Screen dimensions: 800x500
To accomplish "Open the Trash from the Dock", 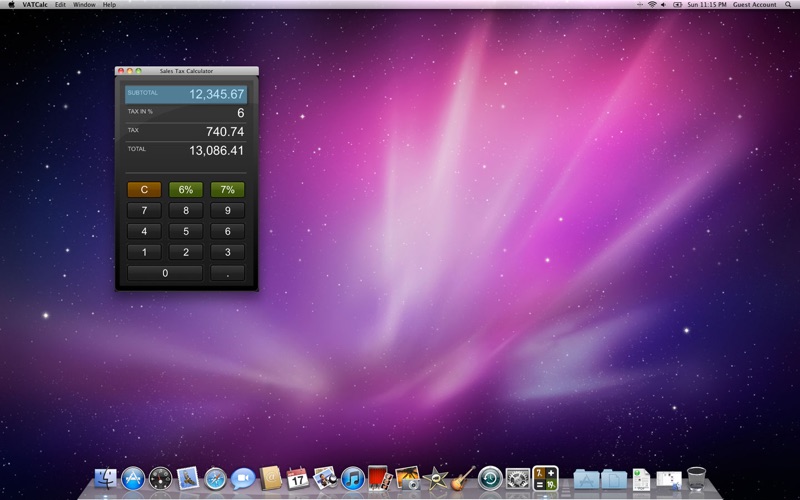I will tap(696, 479).
